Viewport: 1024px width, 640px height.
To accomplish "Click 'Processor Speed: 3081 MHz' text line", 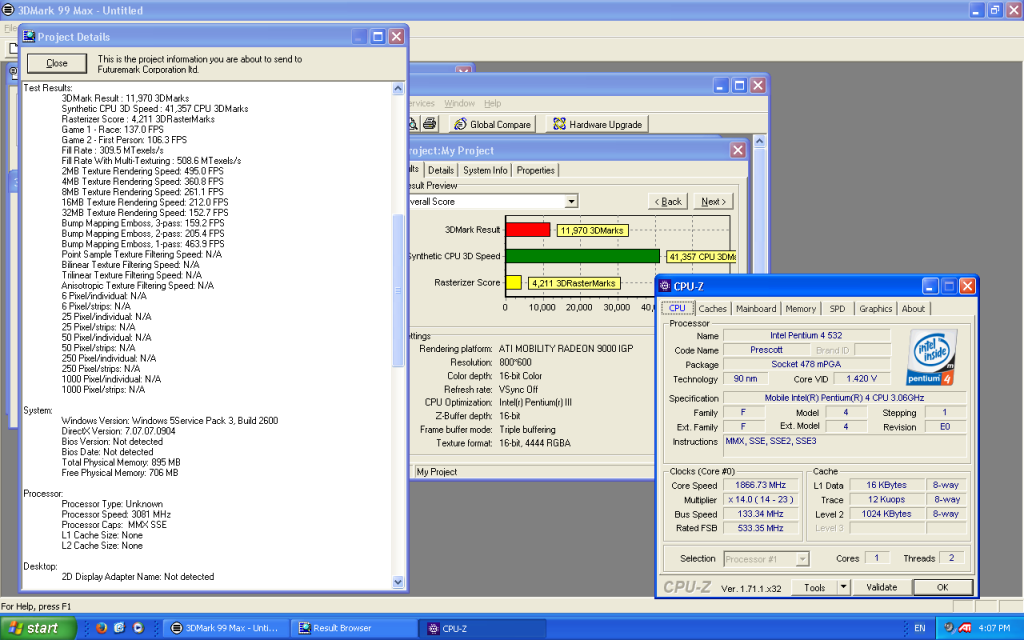I will pyautogui.click(x=116, y=514).
